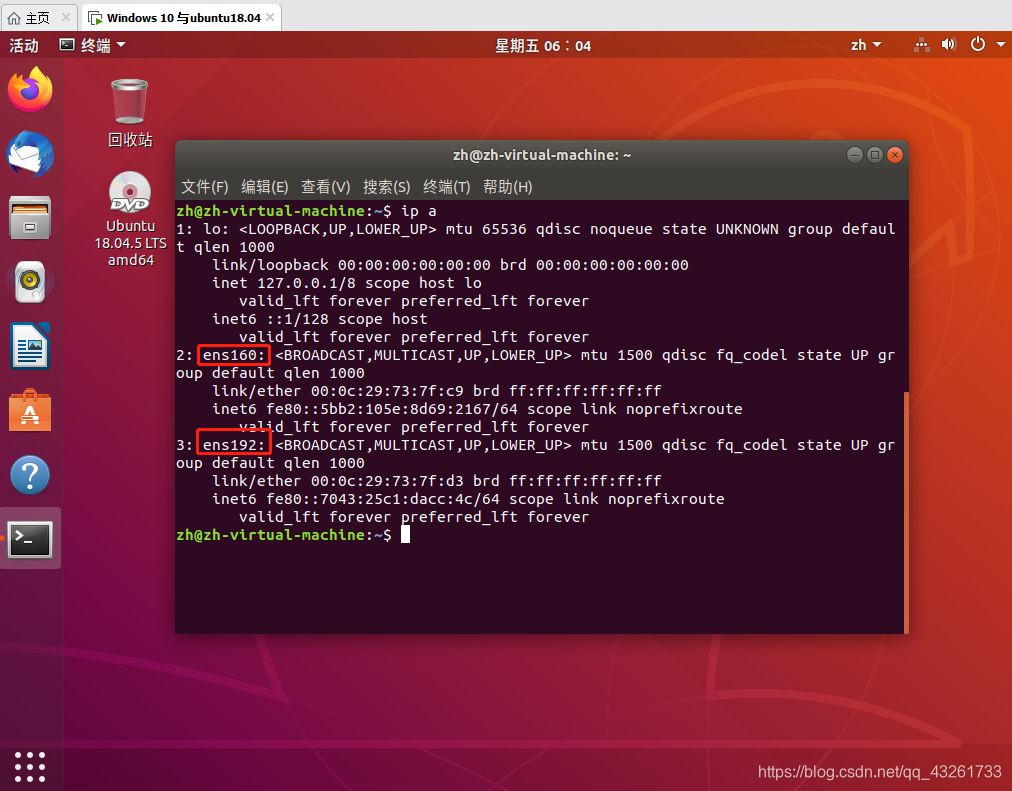1012x791 pixels.
Task: Open the 查看(V) menu
Action: (x=325, y=187)
